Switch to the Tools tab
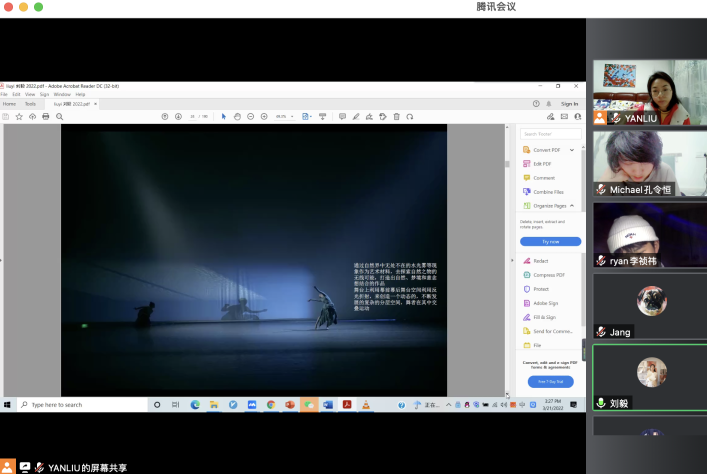The height and width of the screenshot is (474, 707). [30, 104]
